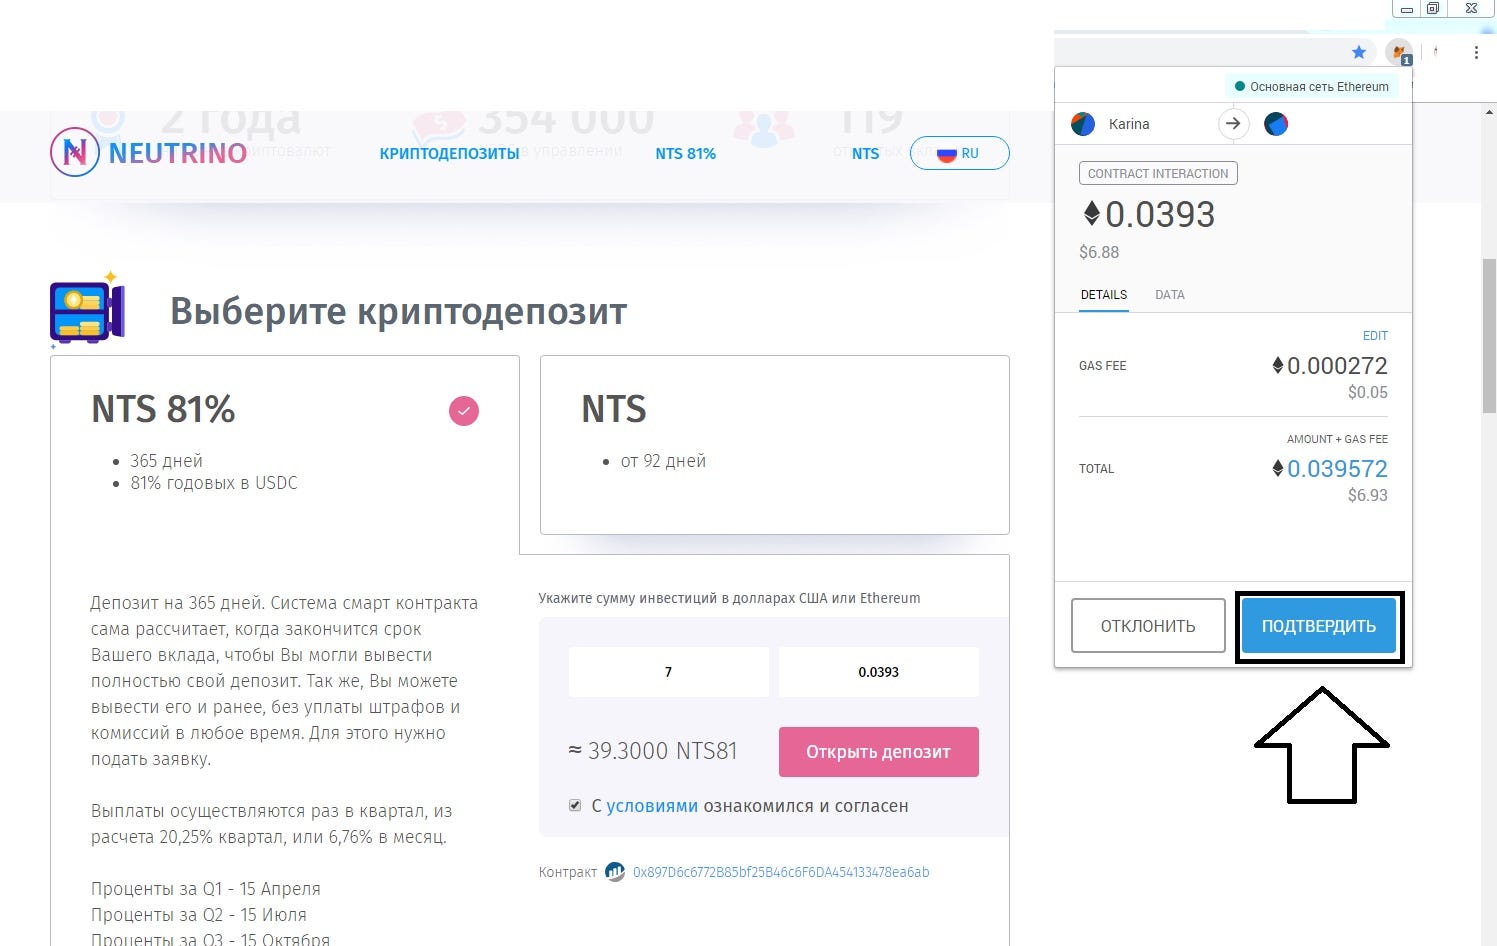Click the Karina account name
1497x946 pixels.
(1129, 124)
